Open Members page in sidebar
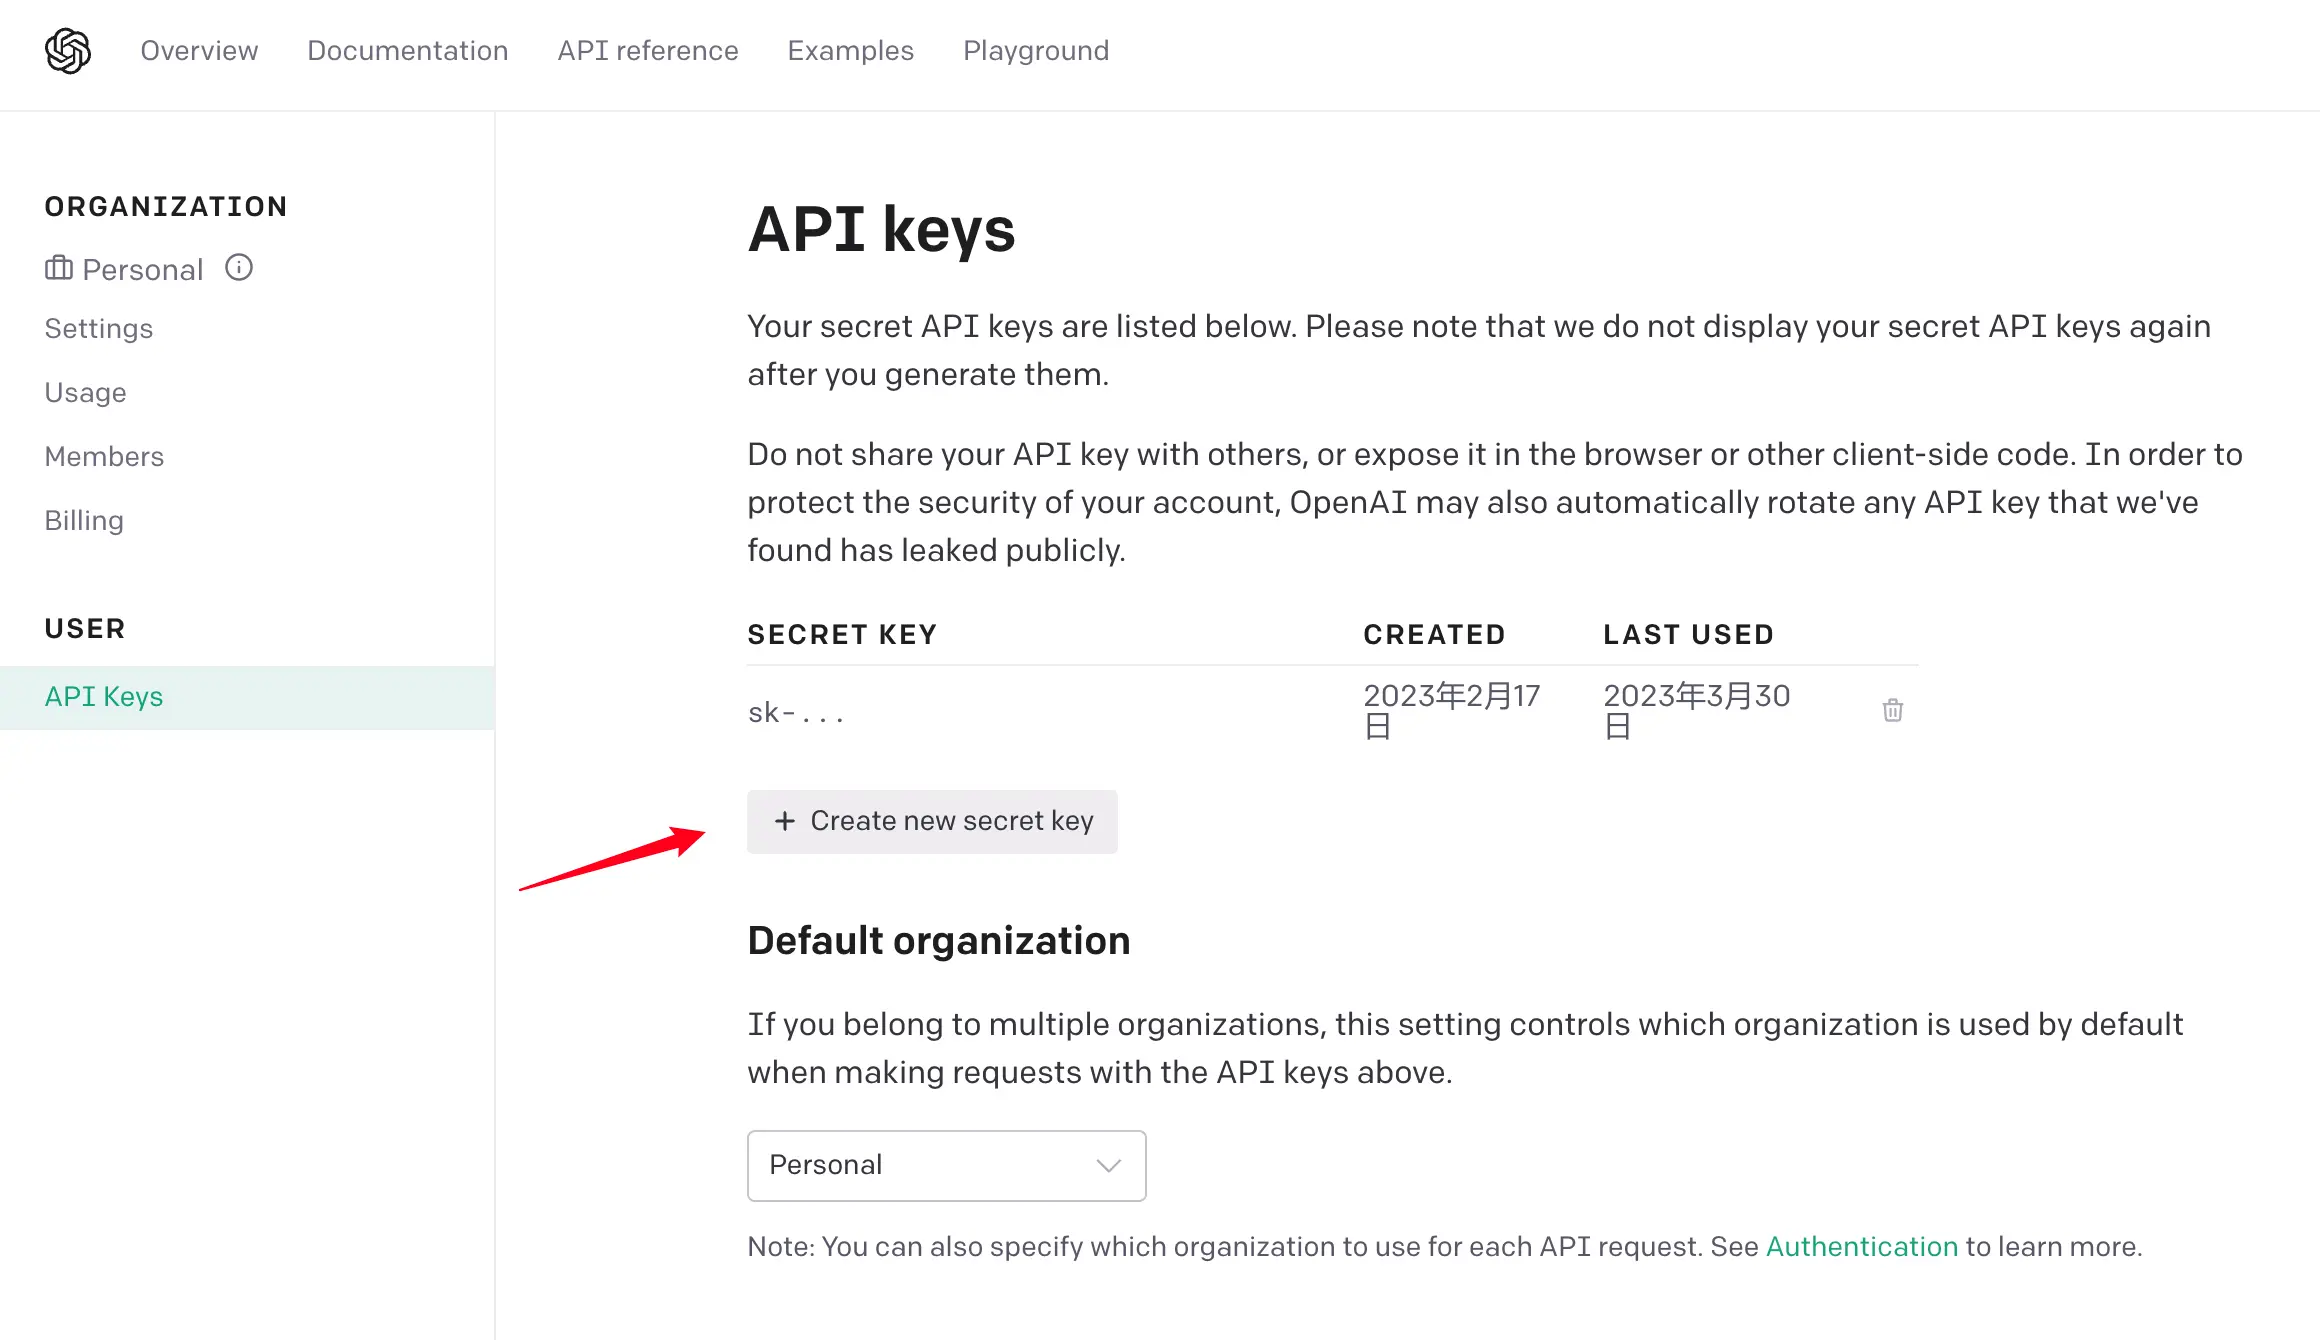This screenshot has width=2320, height=1340. coord(104,457)
